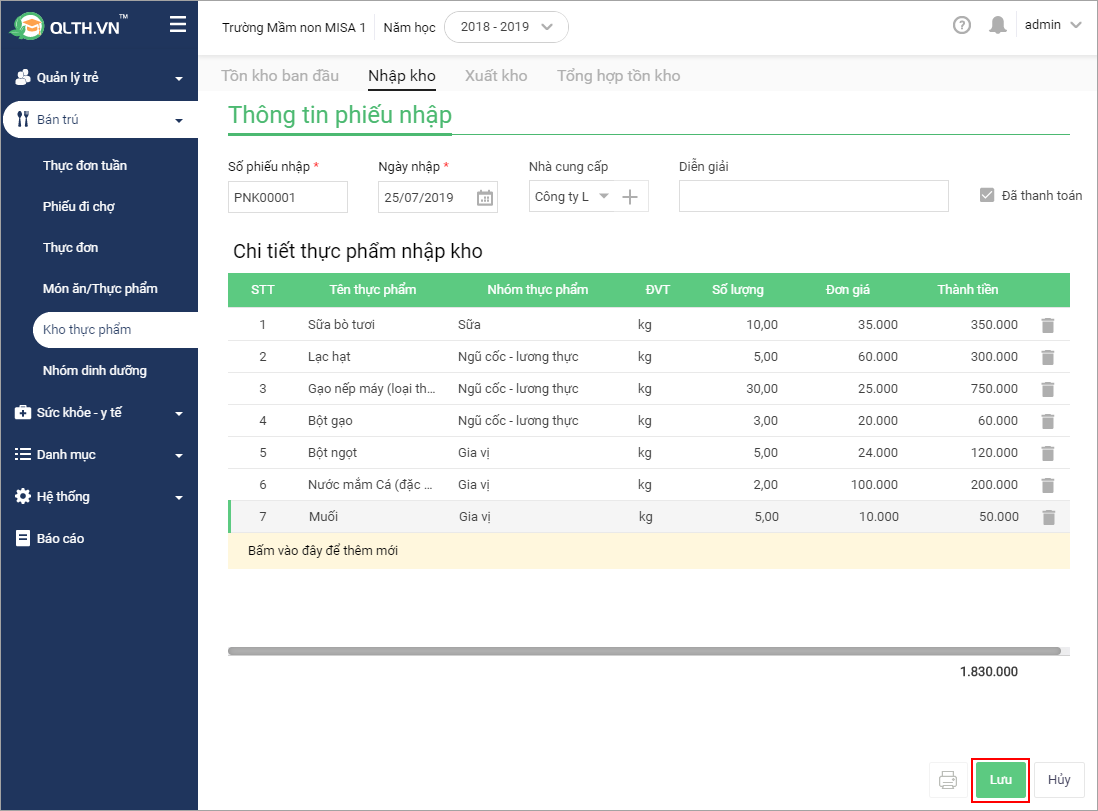
Task: Delete the Sữa bò tươi row
Action: (x=1048, y=325)
